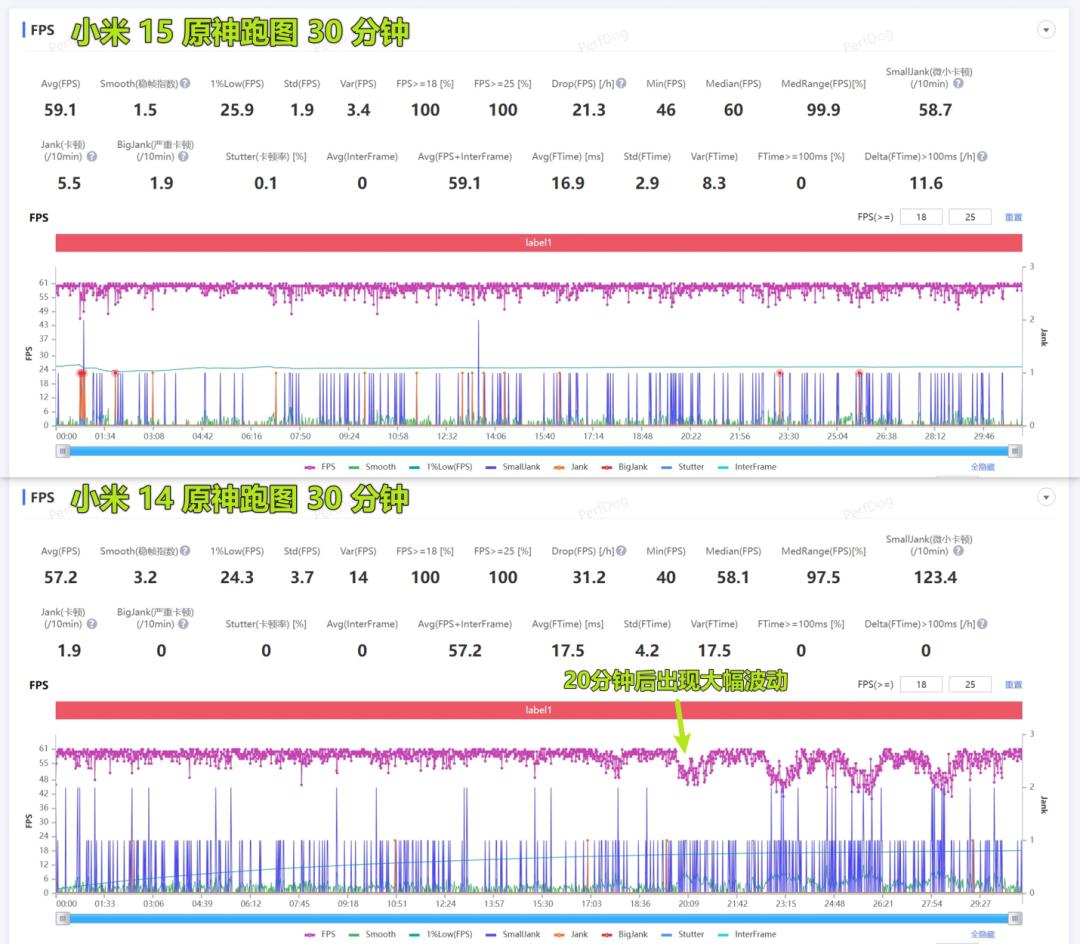Screen dimensions: 1080x944
Task: Click FPS threshold field showing 18 in top chart
Action: [x=921, y=217]
